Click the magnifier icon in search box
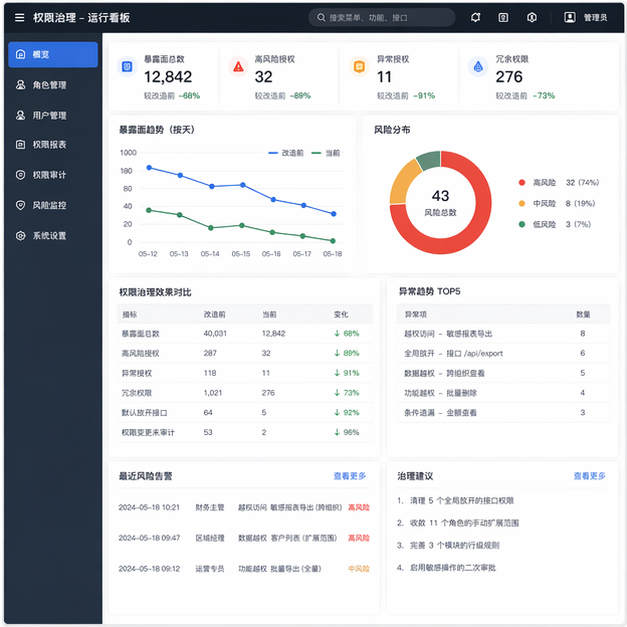 click(x=321, y=18)
